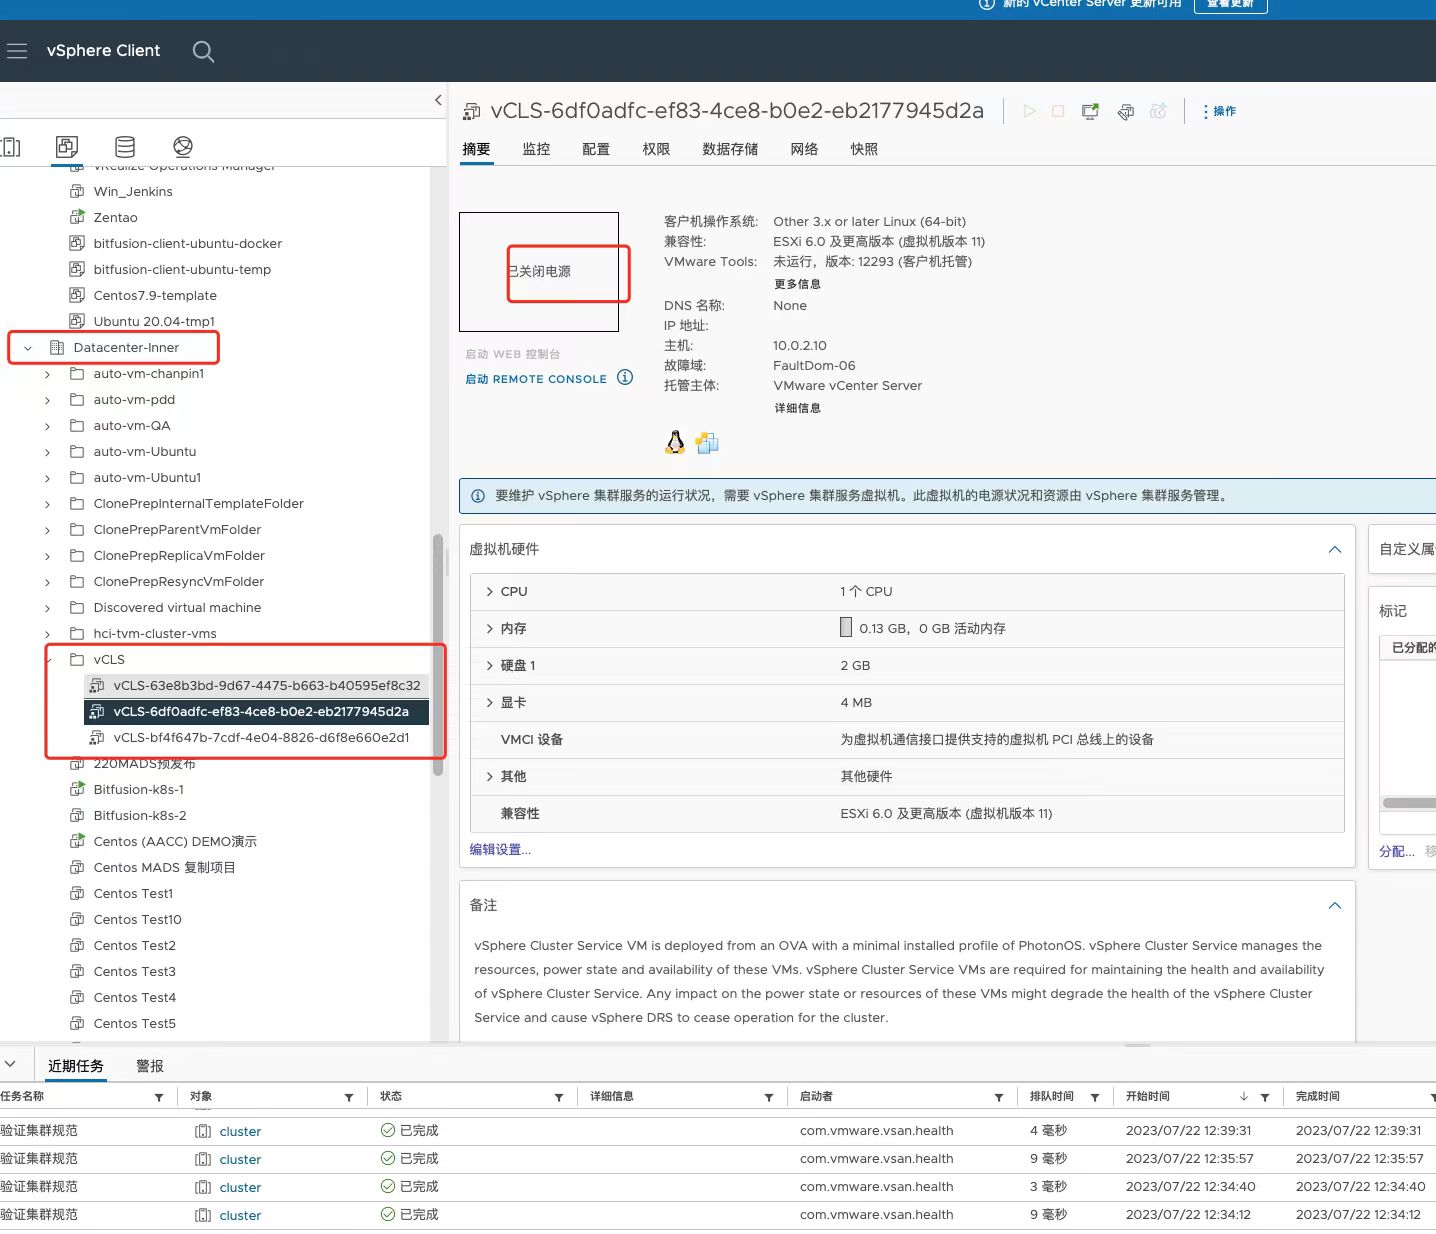The width and height of the screenshot is (1436, 1234).
Task: Click vCLS folder icon
Action: (77, 660)
